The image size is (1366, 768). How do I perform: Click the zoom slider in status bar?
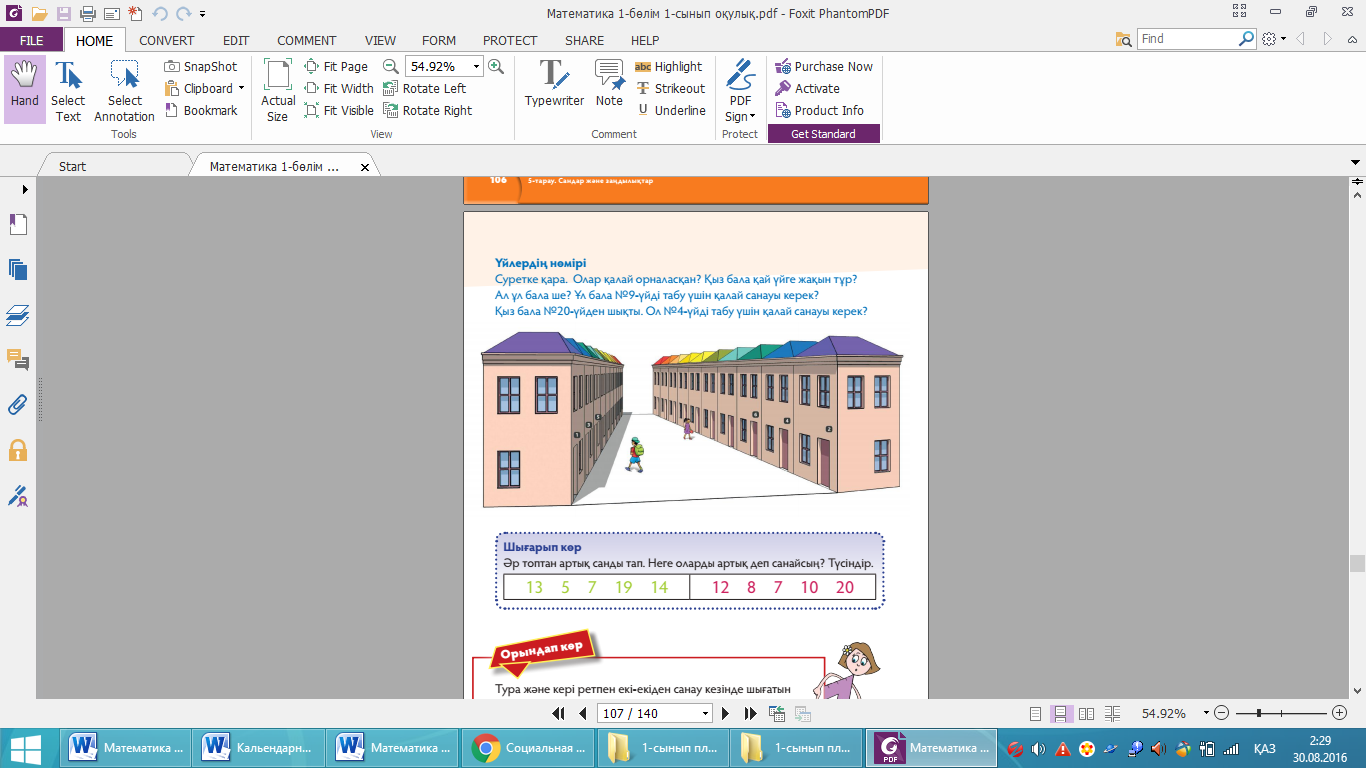point(1259,713)
